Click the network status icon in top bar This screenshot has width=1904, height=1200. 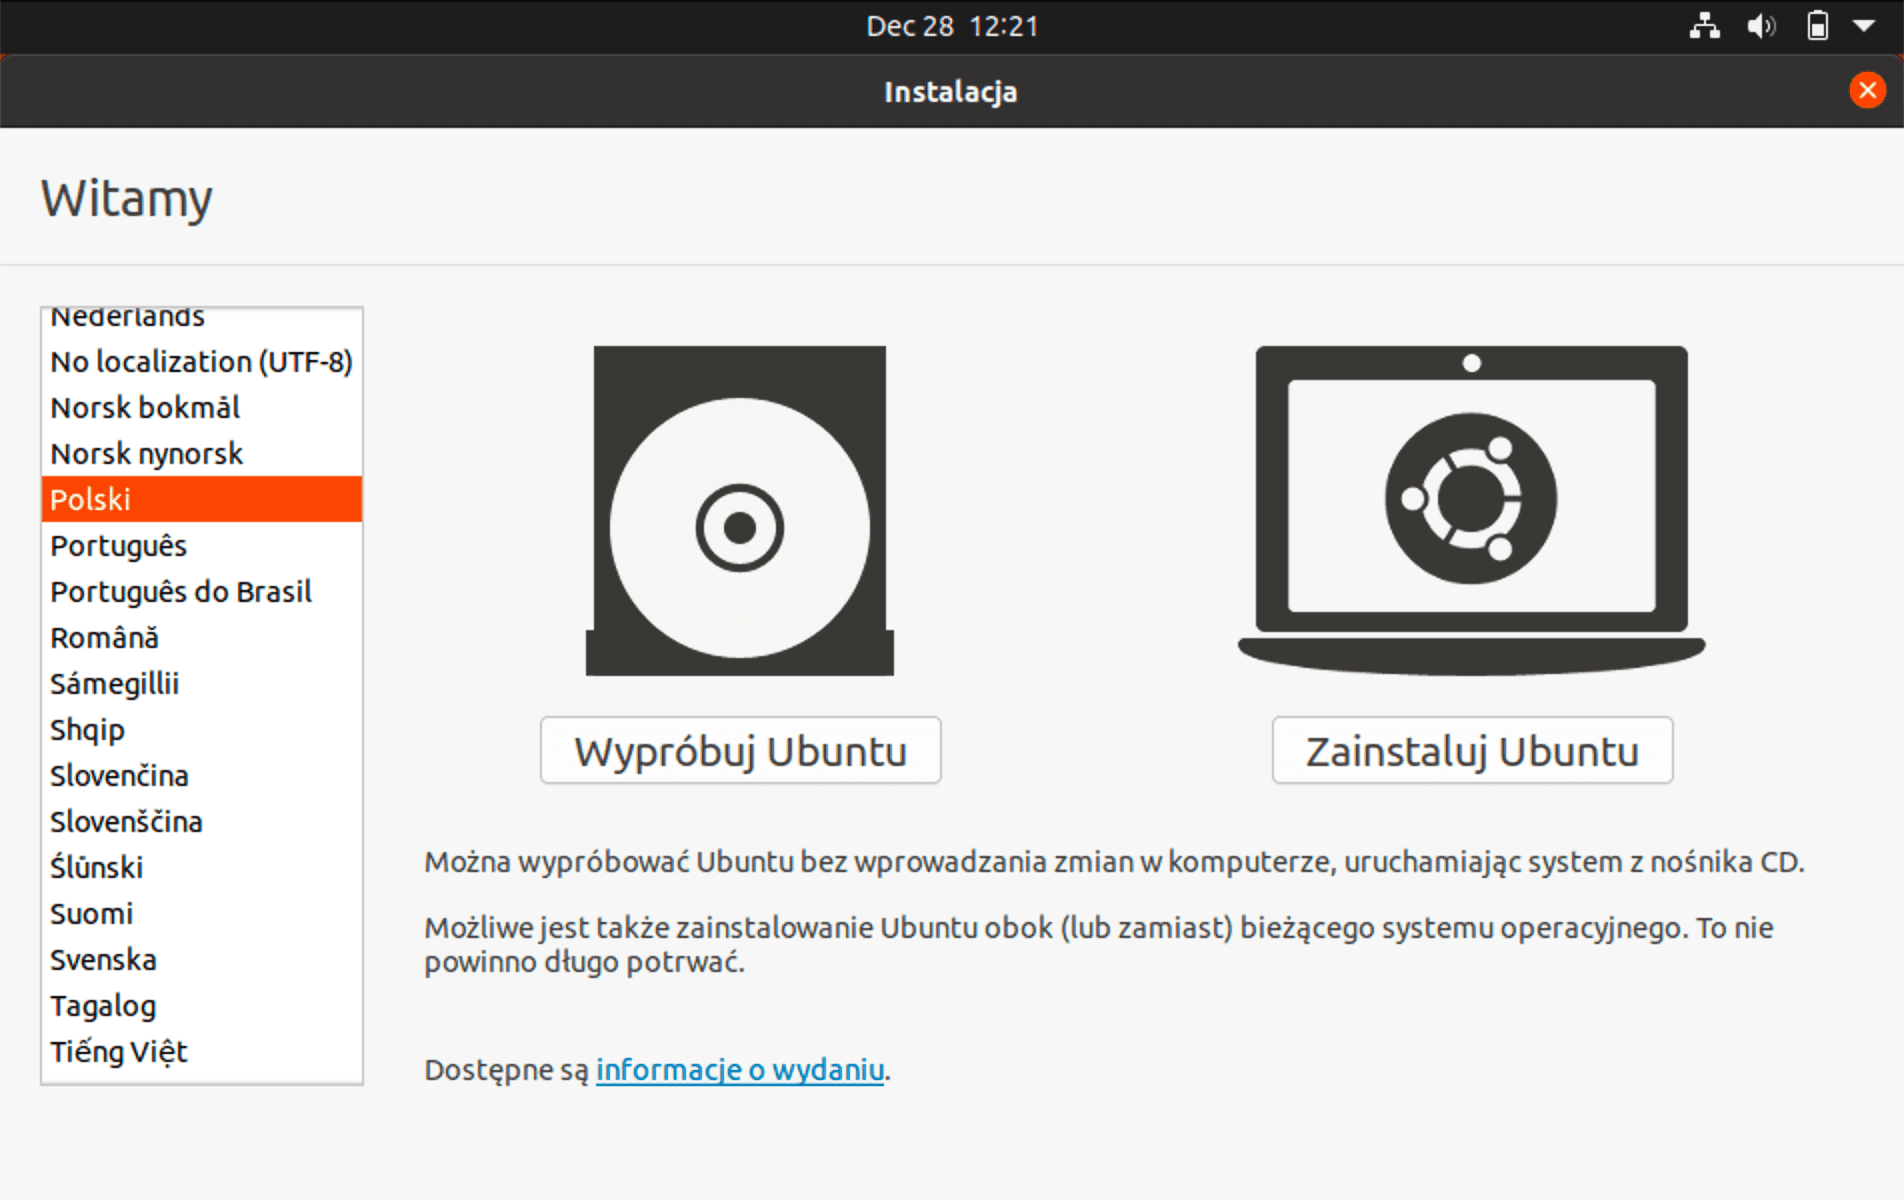coord(1704,26)
